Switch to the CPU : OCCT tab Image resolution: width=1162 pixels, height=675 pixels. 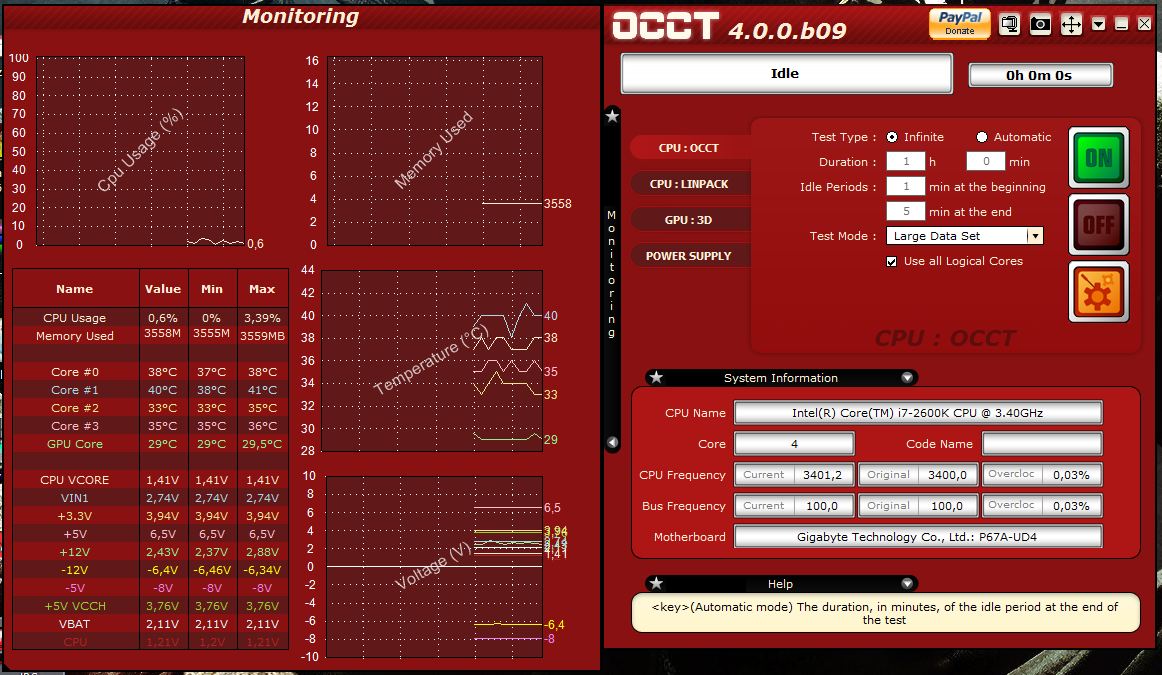688,147
